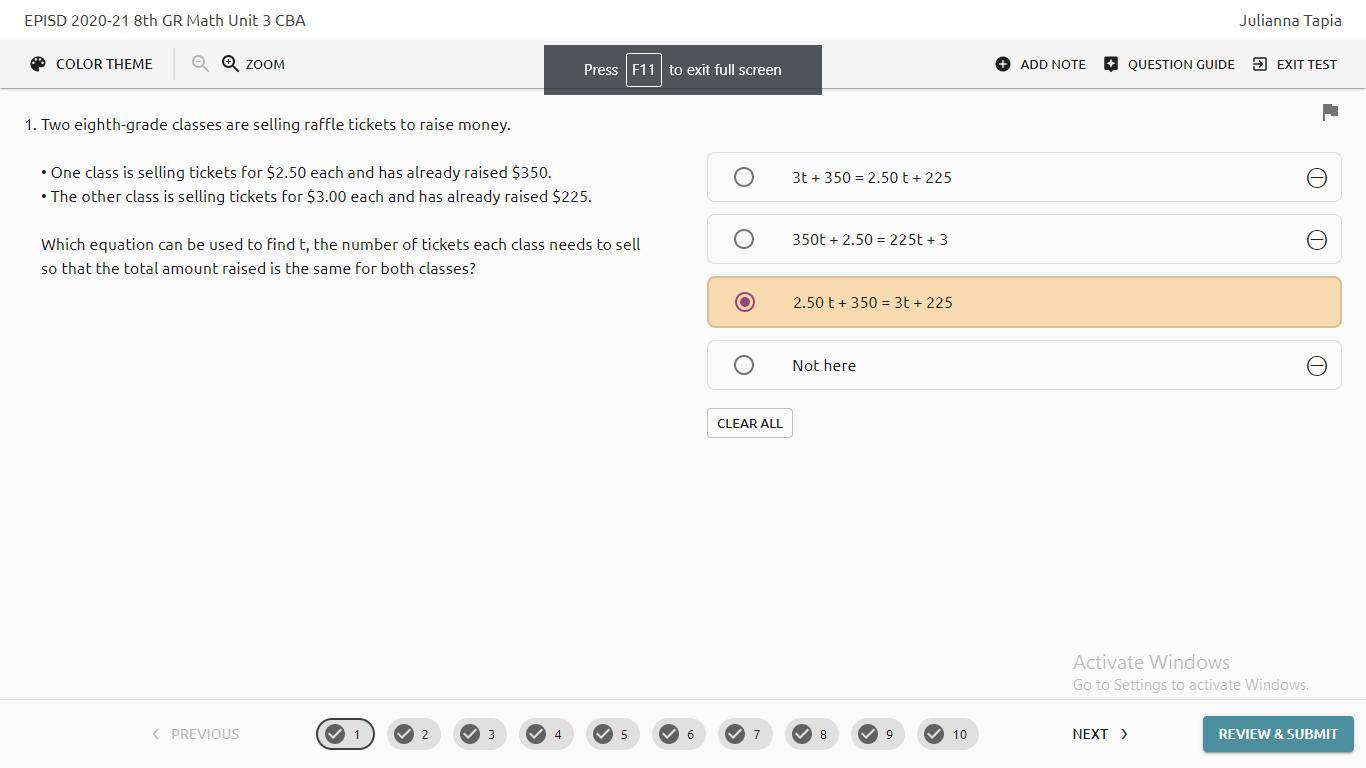Click the flag question icon
This screenshot has height=768, width=1366.
[x=1330, y=113]
